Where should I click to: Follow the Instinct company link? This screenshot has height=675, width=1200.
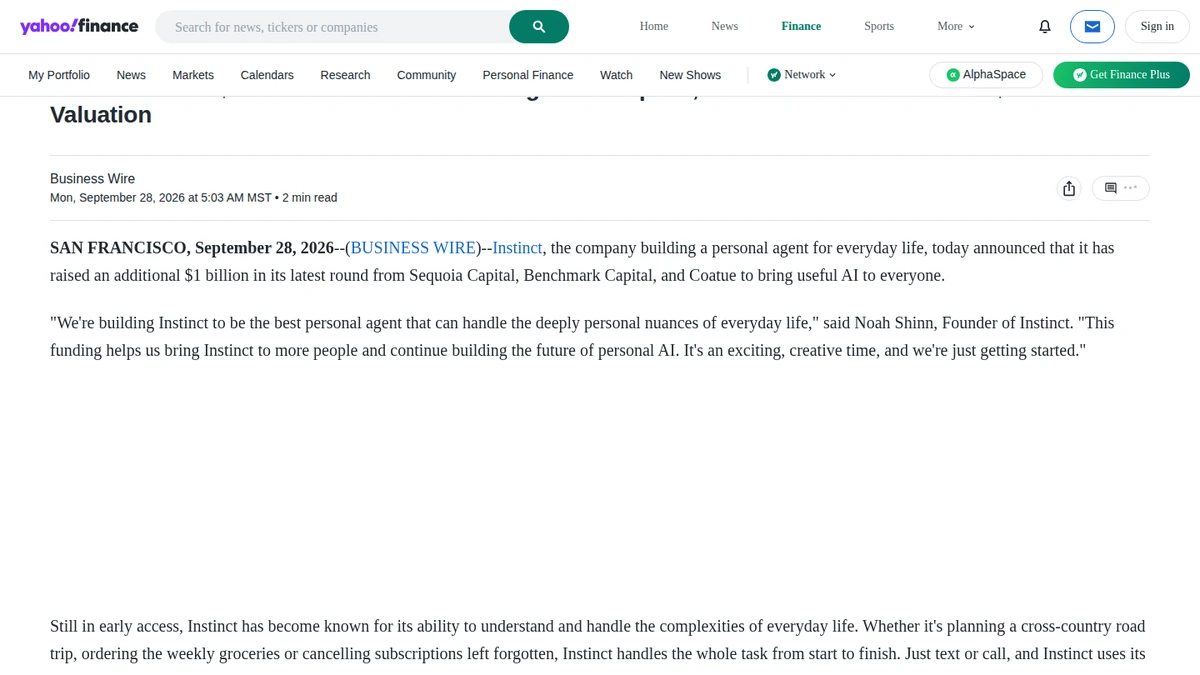click(x=517, y=248)
